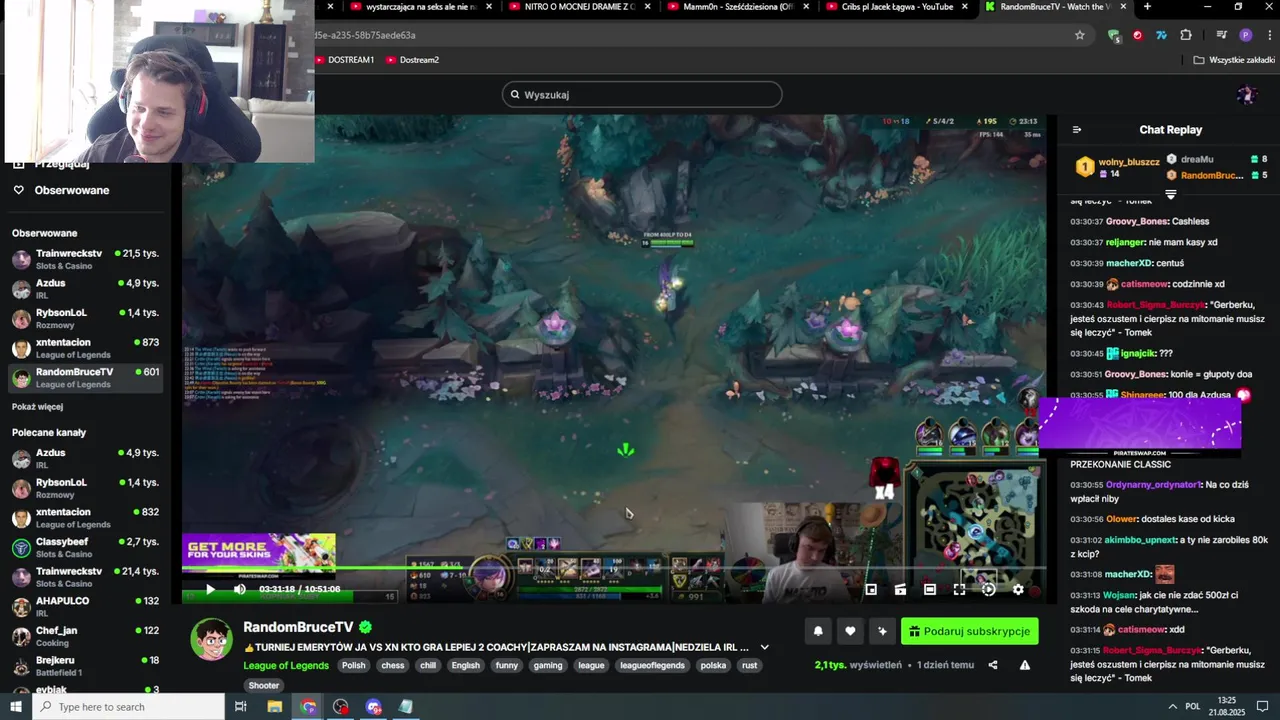Open media control icon in Chrome
This screenshot has height=720, width=1280.
point(1221,35)
